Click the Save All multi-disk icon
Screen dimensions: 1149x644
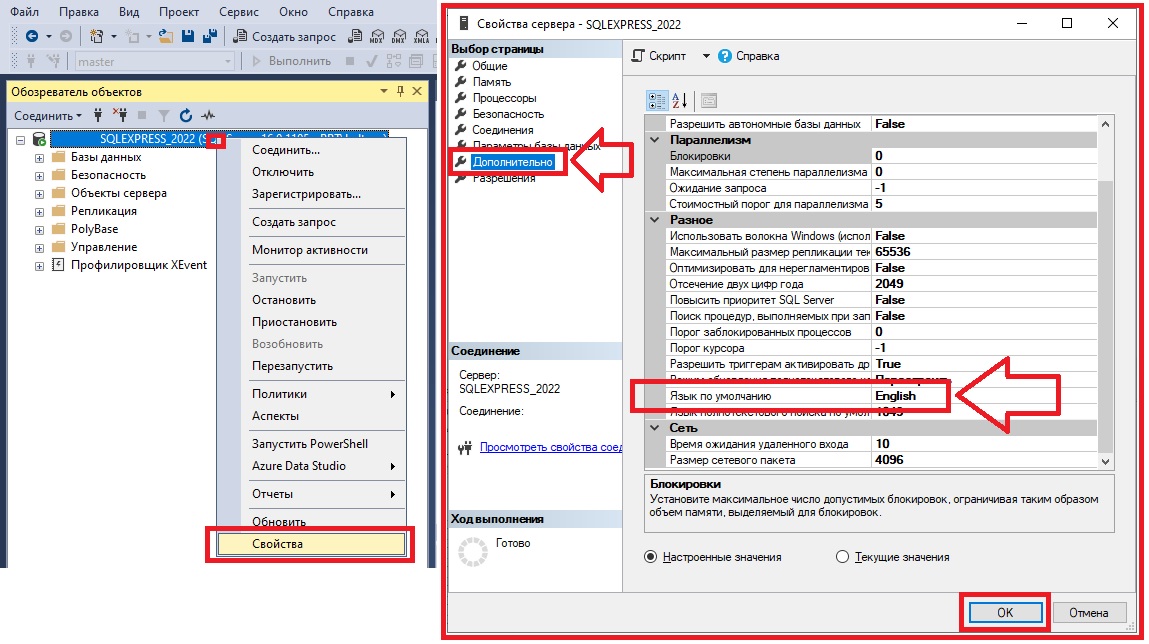point(210,36)
